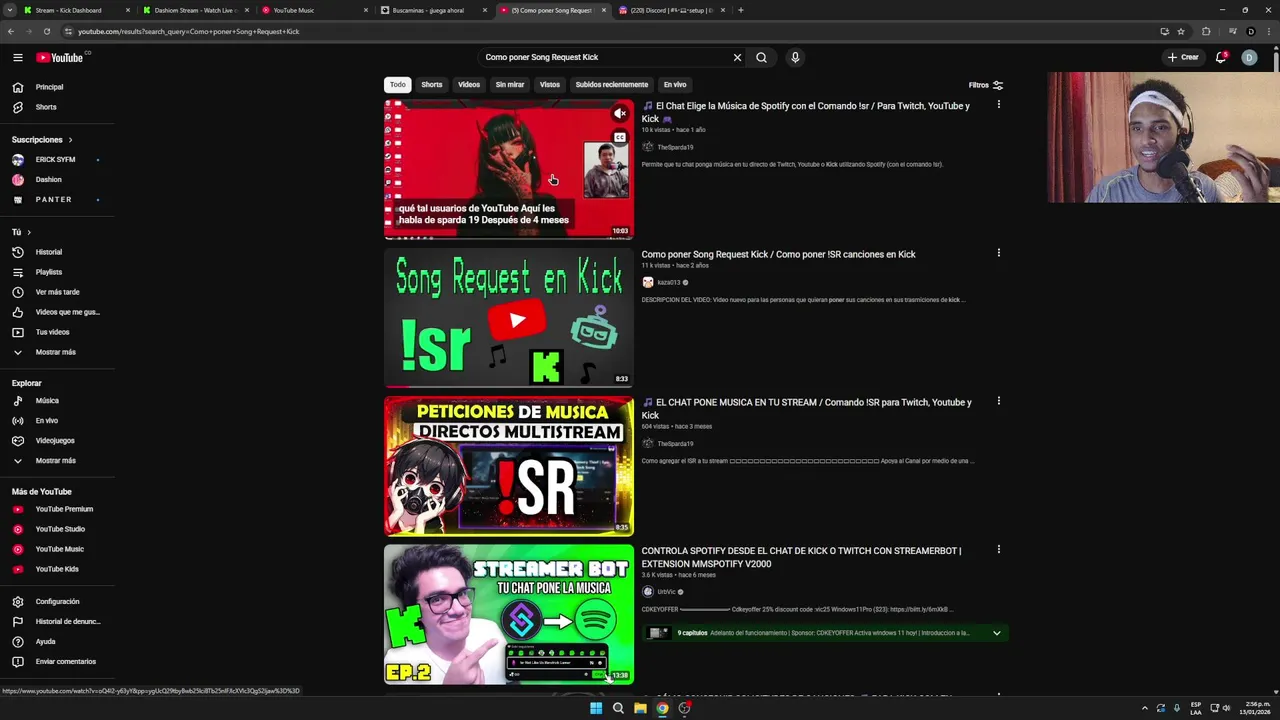Toggle captions on the first video preview
This screenshot has height=720, width=1280.
(620, 138)
